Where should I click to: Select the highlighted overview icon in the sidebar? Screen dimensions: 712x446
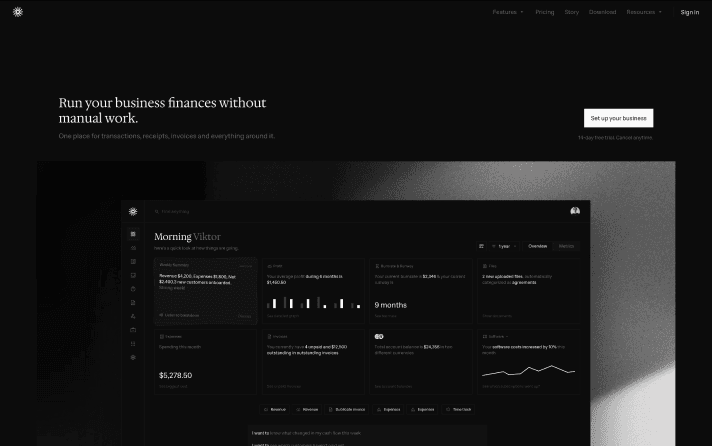[x=133, y=234]
